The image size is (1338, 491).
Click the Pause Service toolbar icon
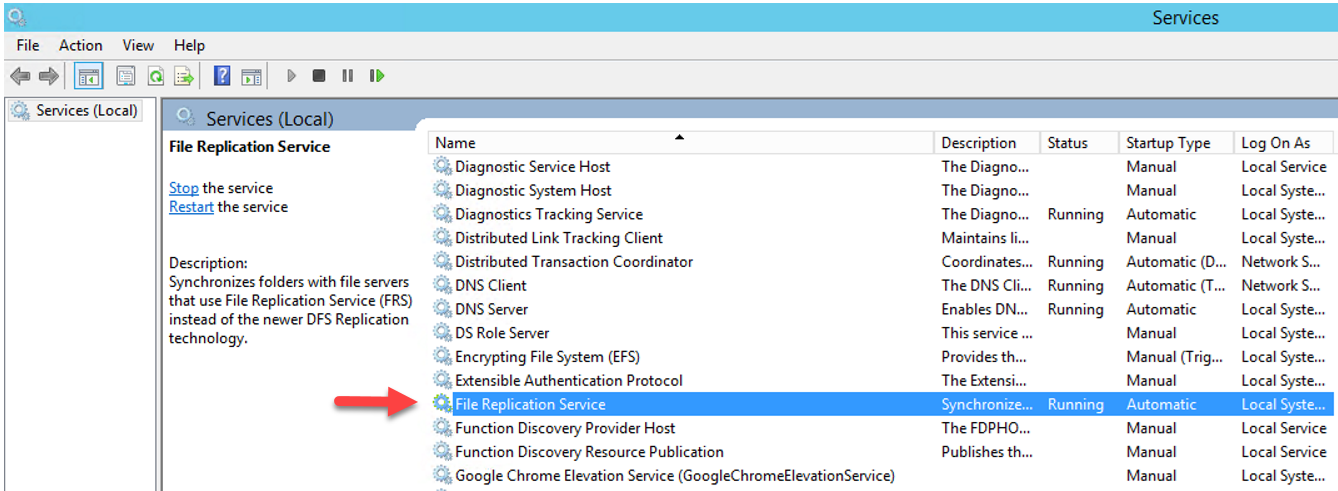point(347,76)
